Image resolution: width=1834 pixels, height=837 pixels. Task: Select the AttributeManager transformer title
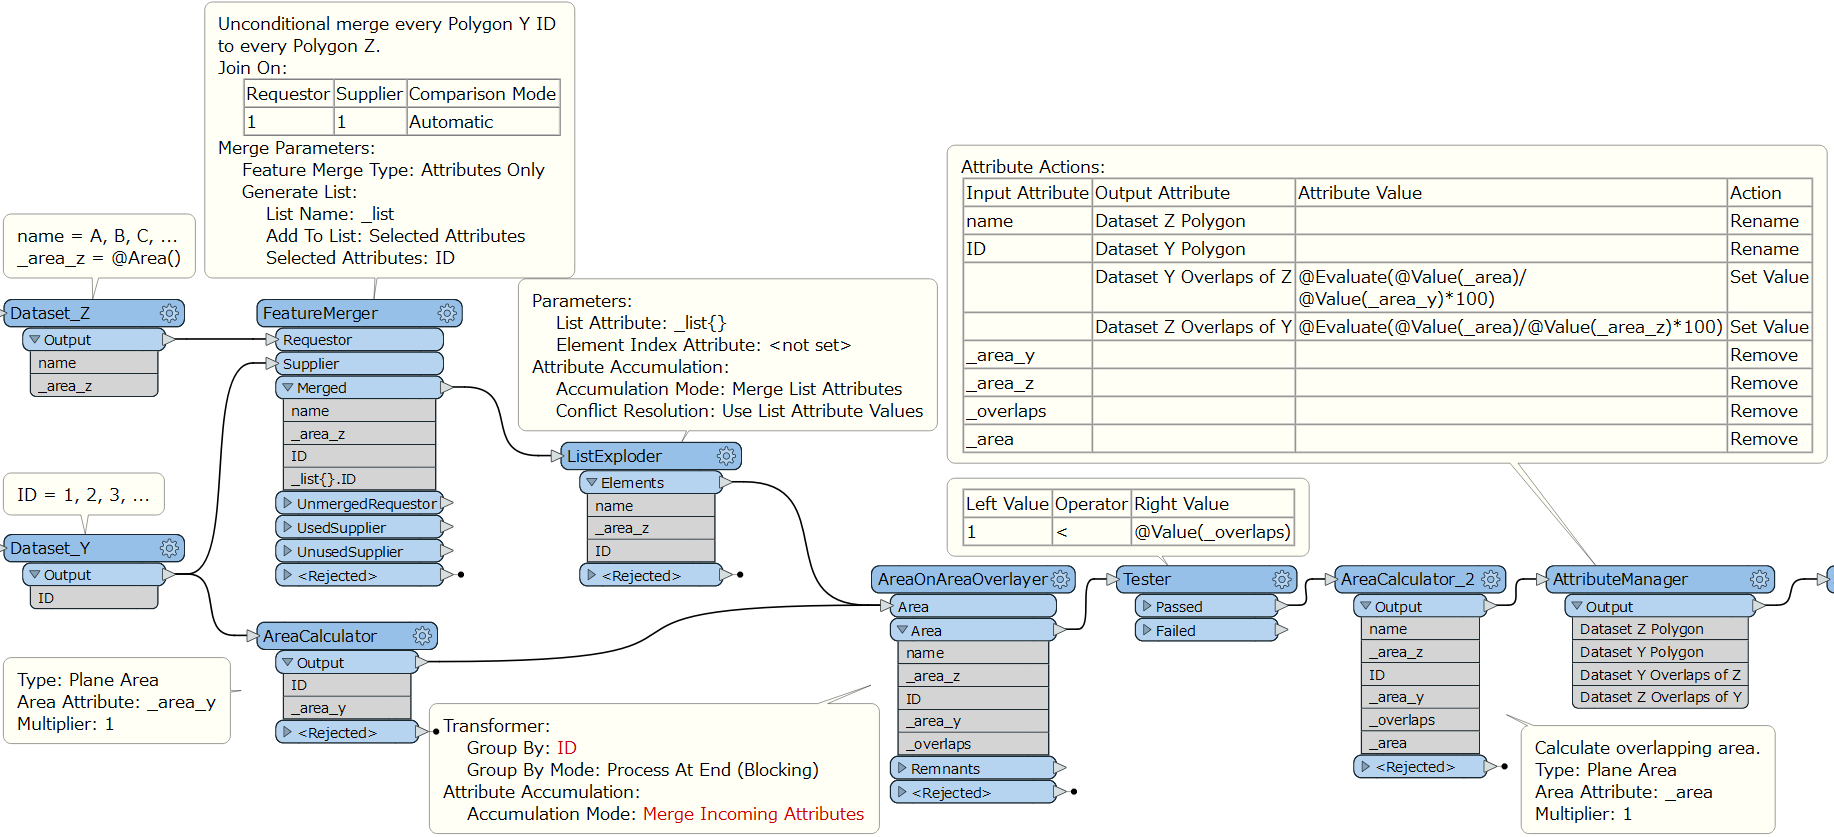[x=1620, y=579]
